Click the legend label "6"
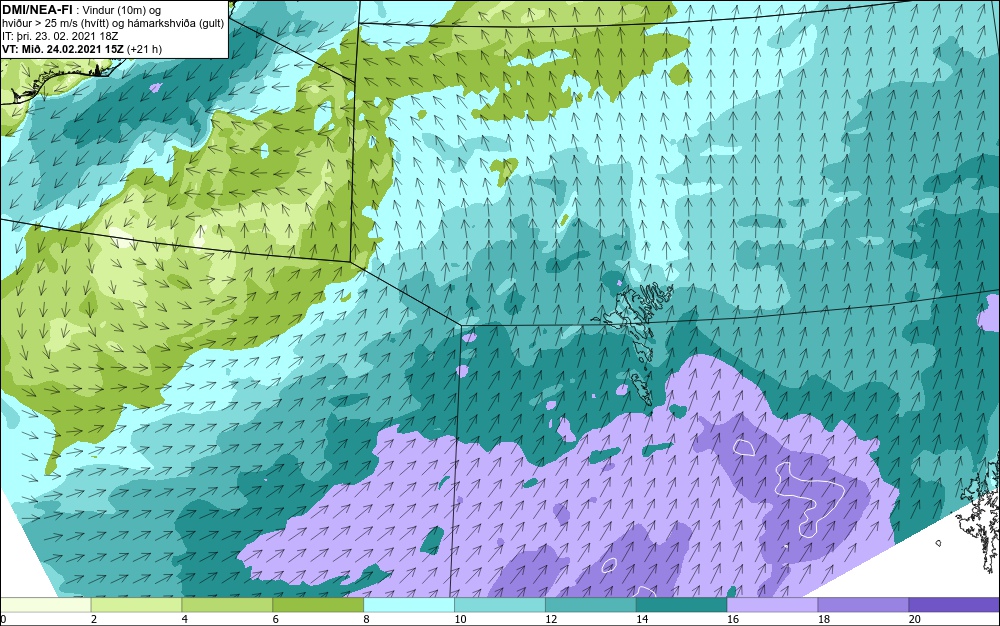Screen dimensions: 1000x626 click(276, 619)
